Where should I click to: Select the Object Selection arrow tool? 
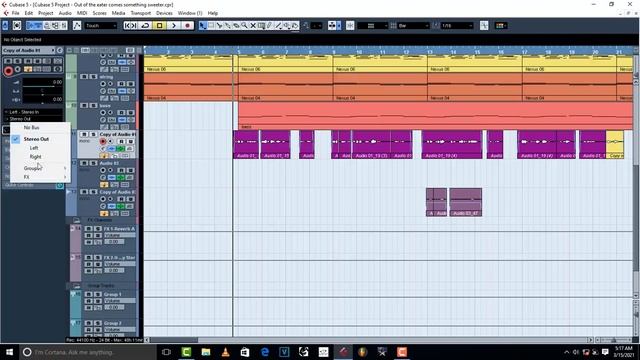[202, 26]
